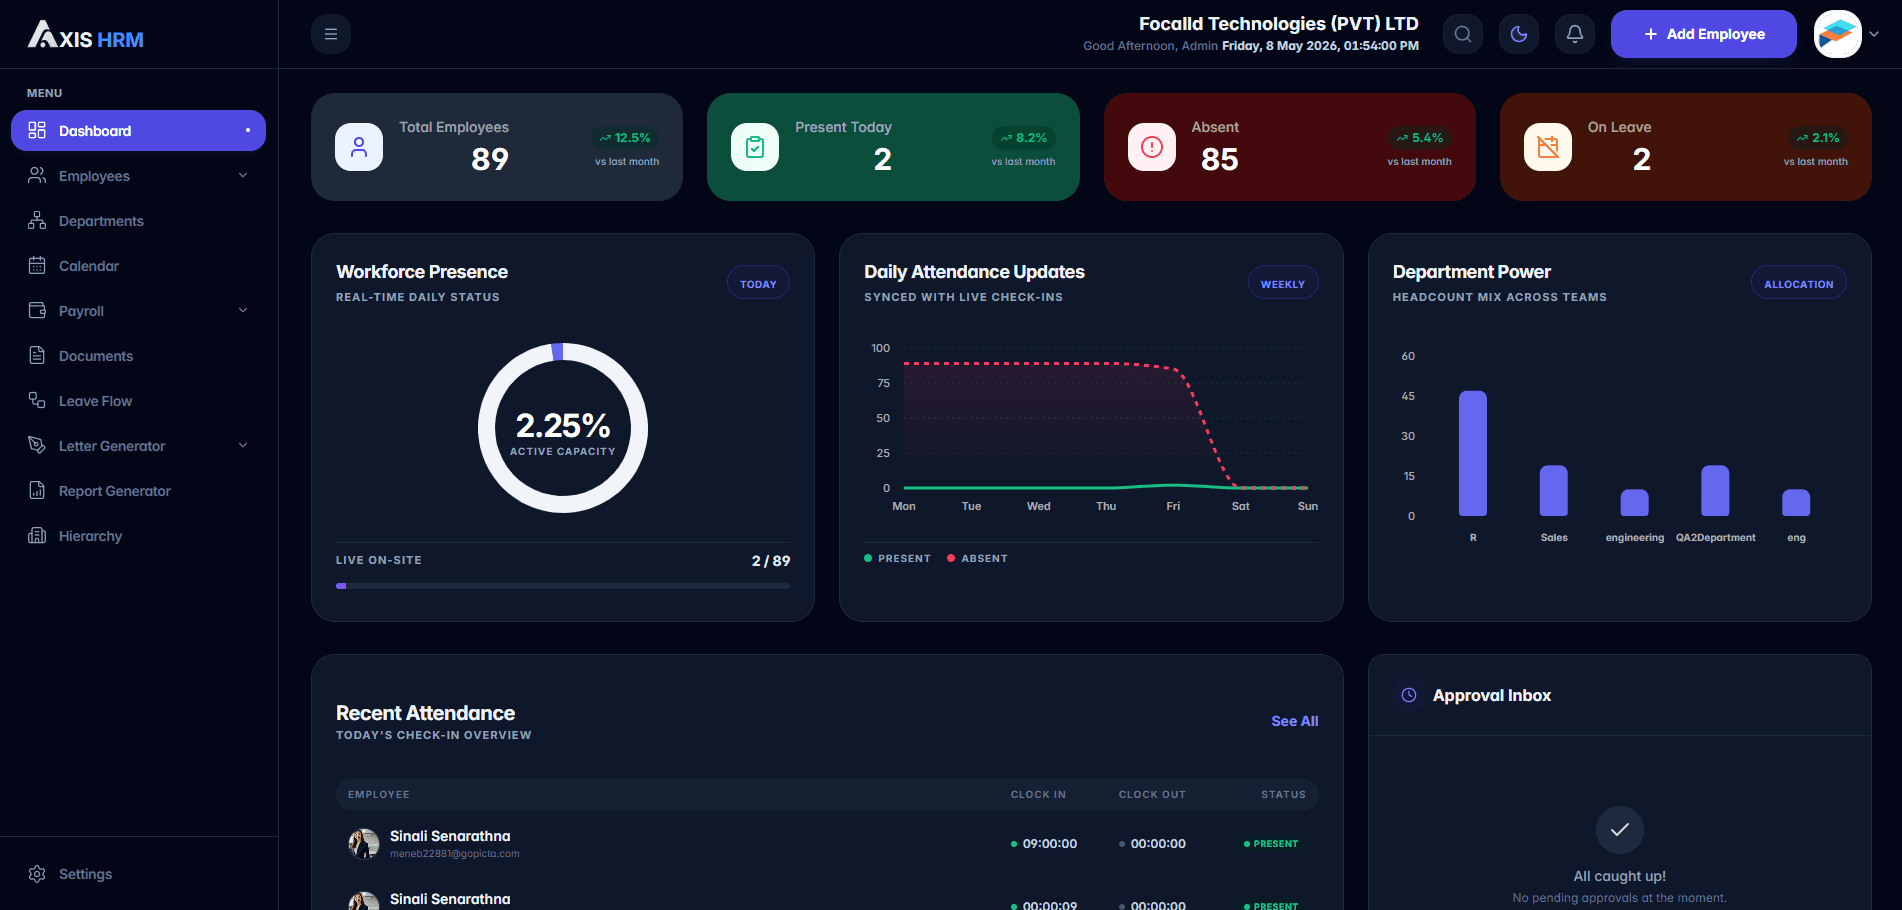This screenshot has height=910, width=1902.
Task: Click the Calendar sidebar icon
Action: tap(37, 266)
